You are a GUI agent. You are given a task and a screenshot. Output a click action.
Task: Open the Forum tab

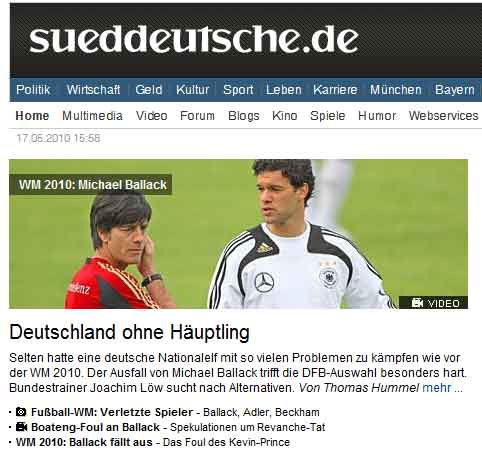[x=197, y=116]
